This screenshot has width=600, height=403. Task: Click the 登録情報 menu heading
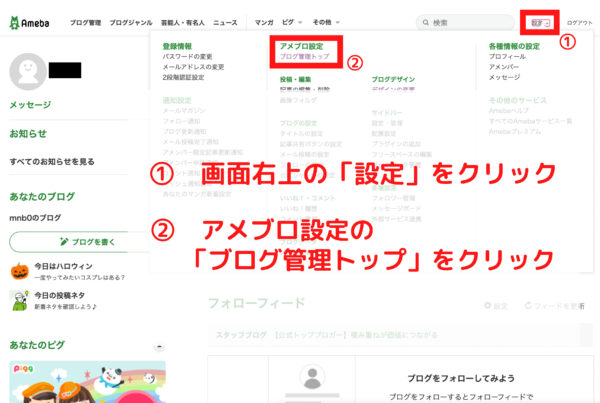pyautogui.click(x=177, y=46)
